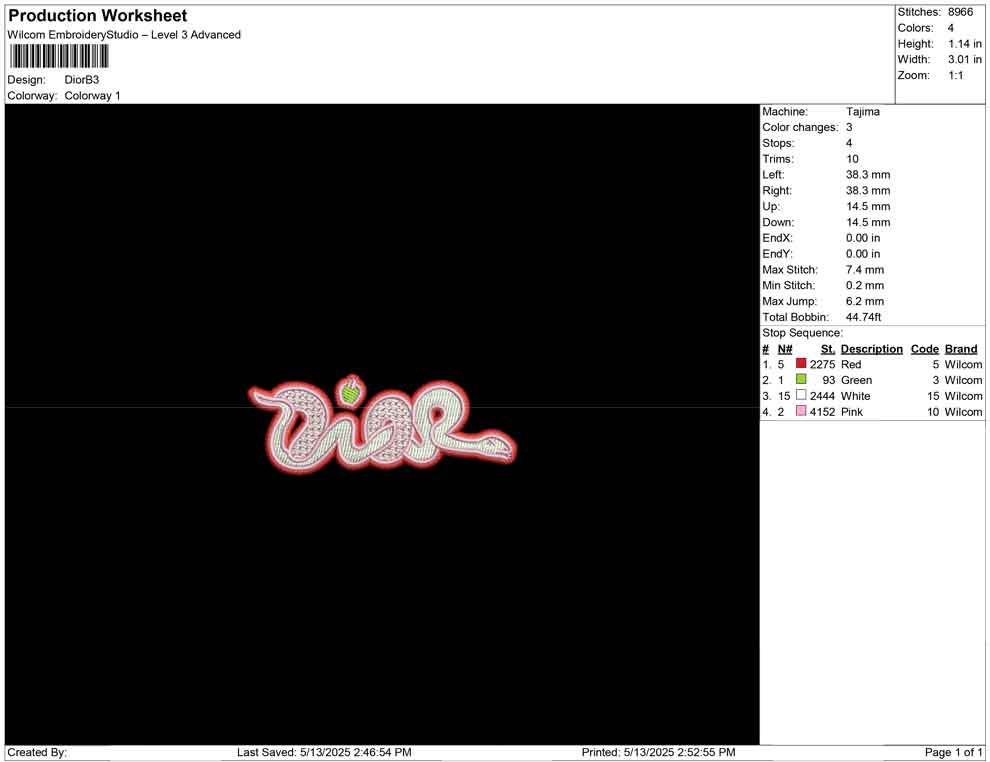Viewport: 990px width, 762px height.
Task: Click the White thread color swatch
Action: pyautogui.click(x=801, y=395)
